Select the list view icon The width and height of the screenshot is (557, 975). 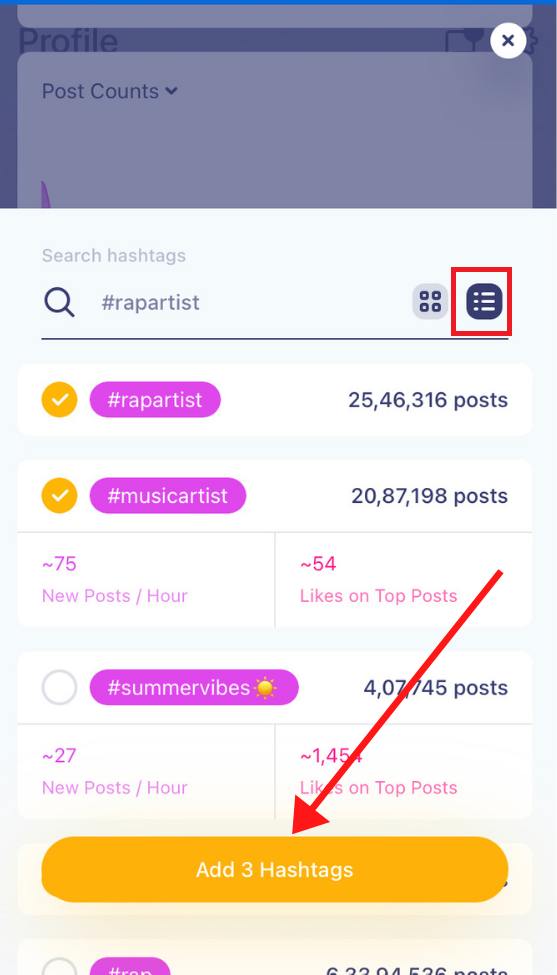tap(484, 302)
